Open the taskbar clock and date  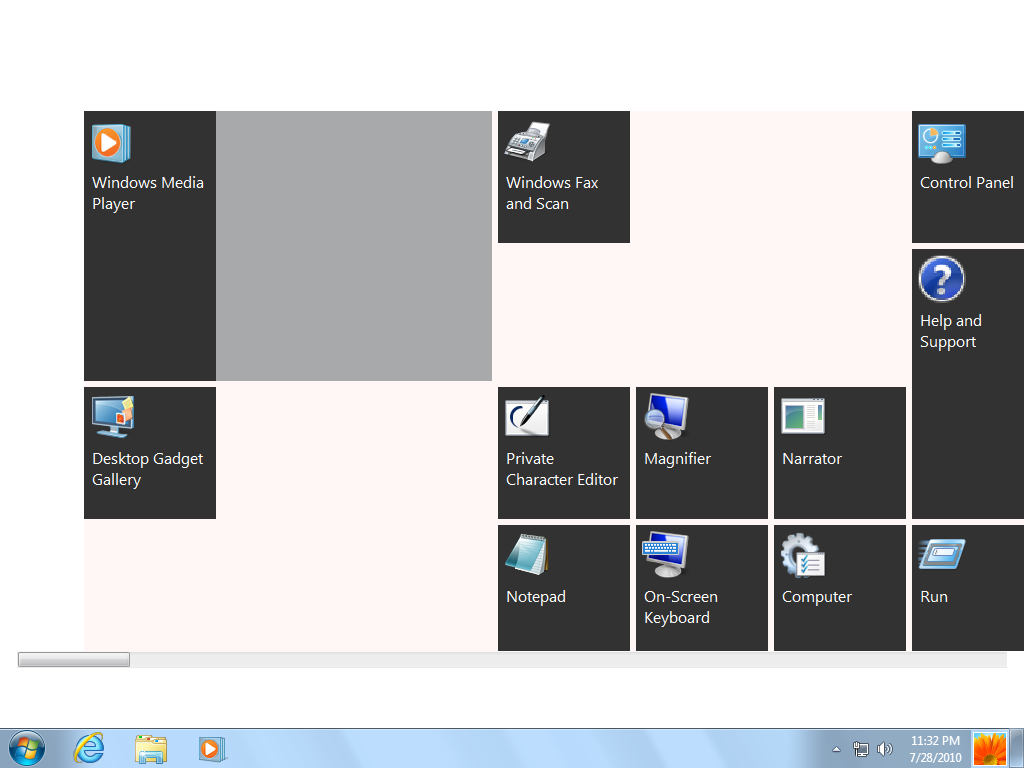coord(935,749)
